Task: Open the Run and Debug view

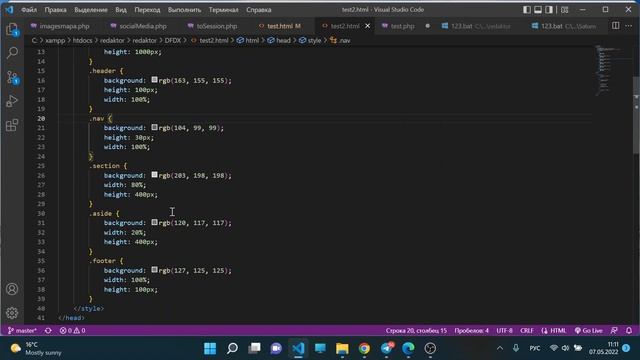Action: click(x=12, y=101)
